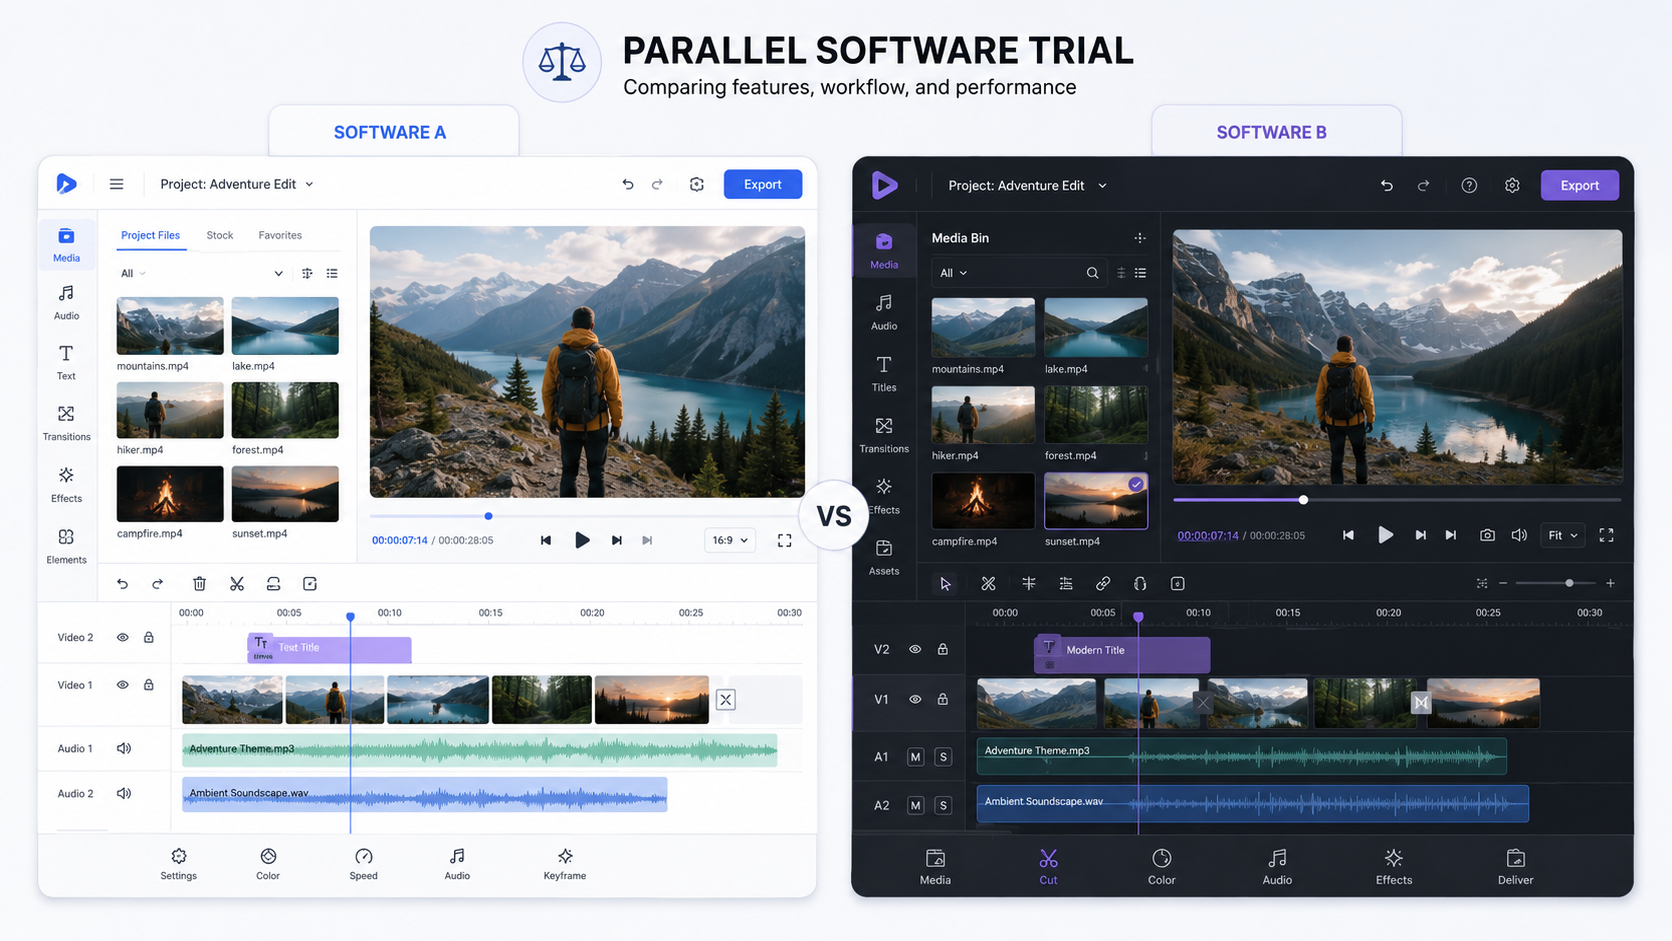Expand Project: Adventure Edit dropdown in Software B
This screenshot has width=1672, height=941.
click(x=1027, y=185)
